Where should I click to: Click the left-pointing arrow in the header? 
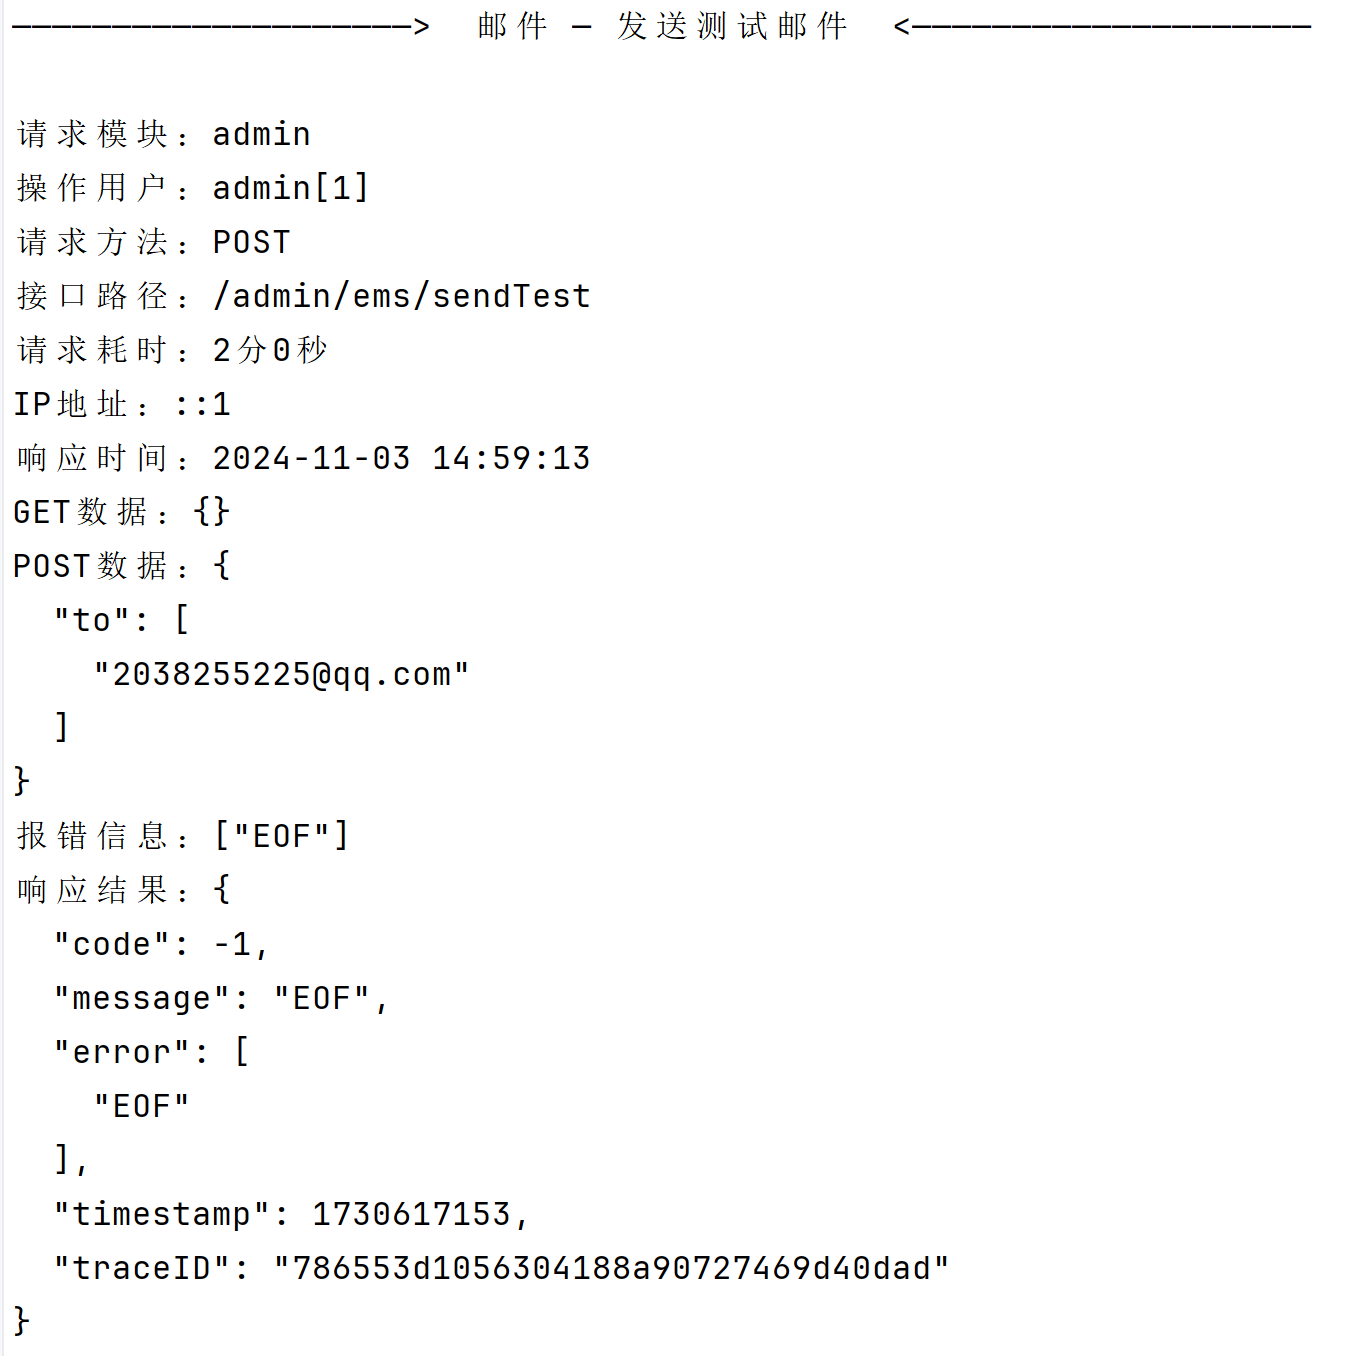(x=903, y=26)
